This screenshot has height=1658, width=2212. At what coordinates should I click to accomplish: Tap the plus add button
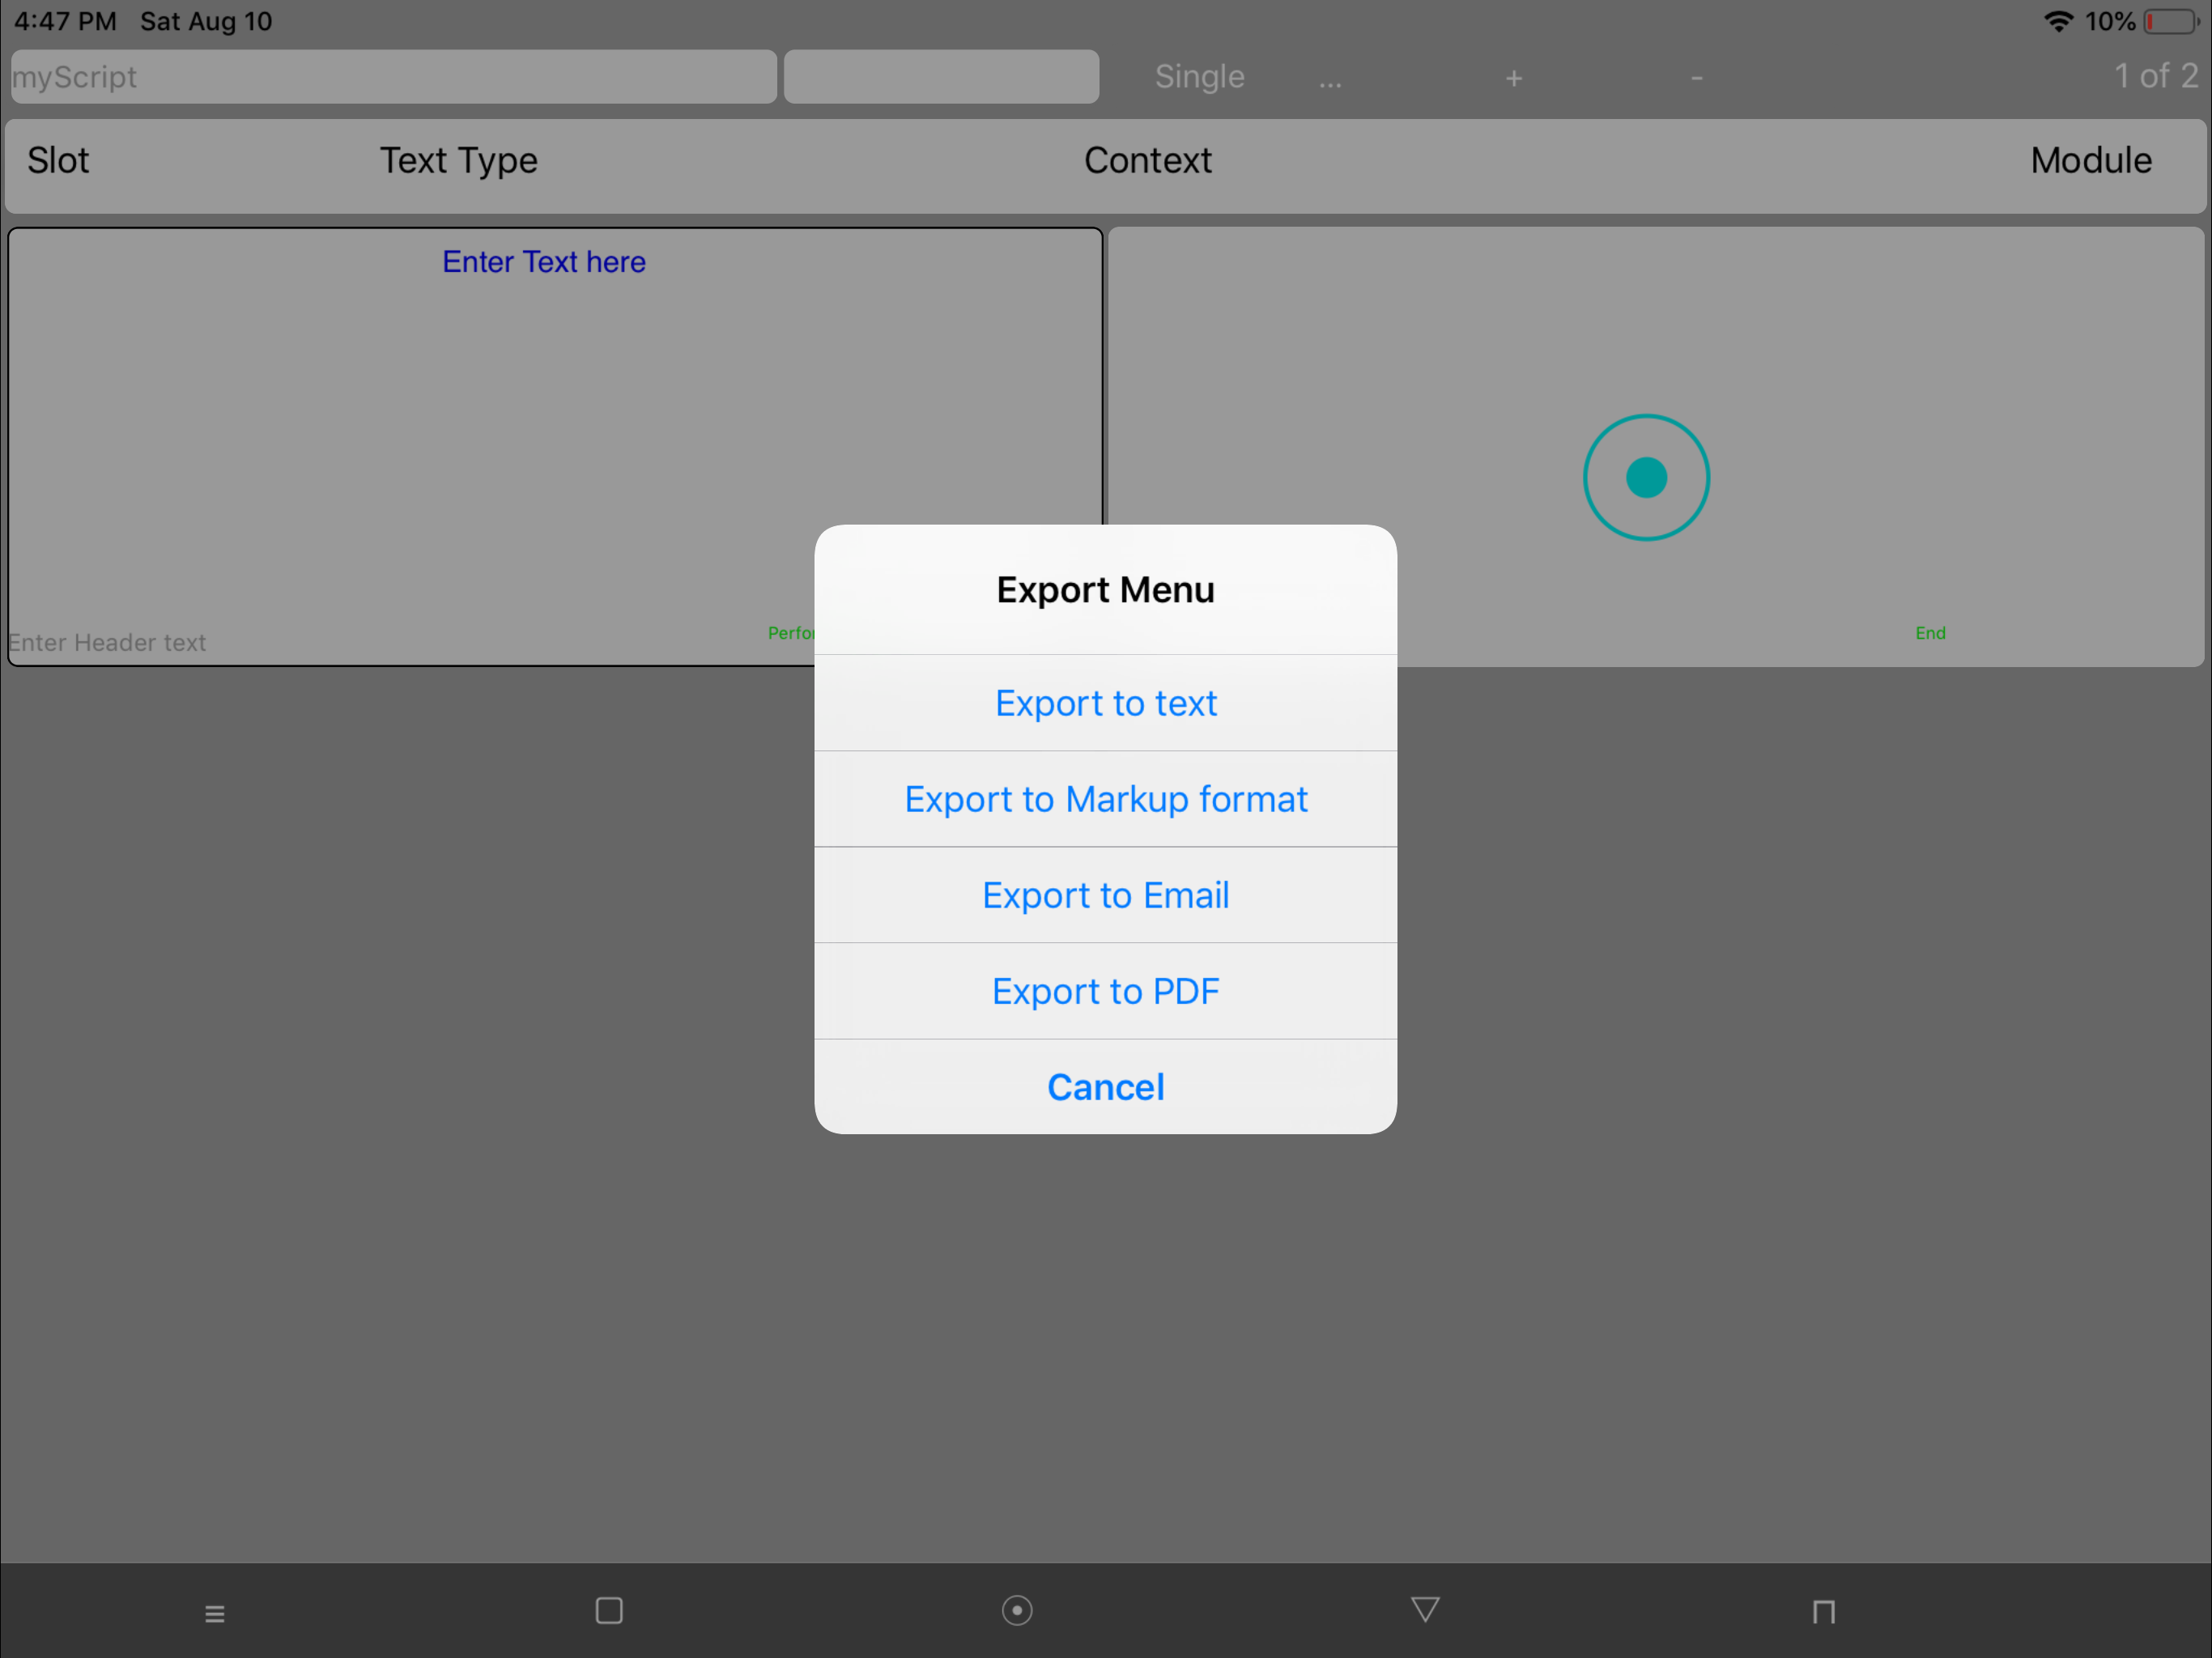pyautogui.click(x=1514, y=78)
